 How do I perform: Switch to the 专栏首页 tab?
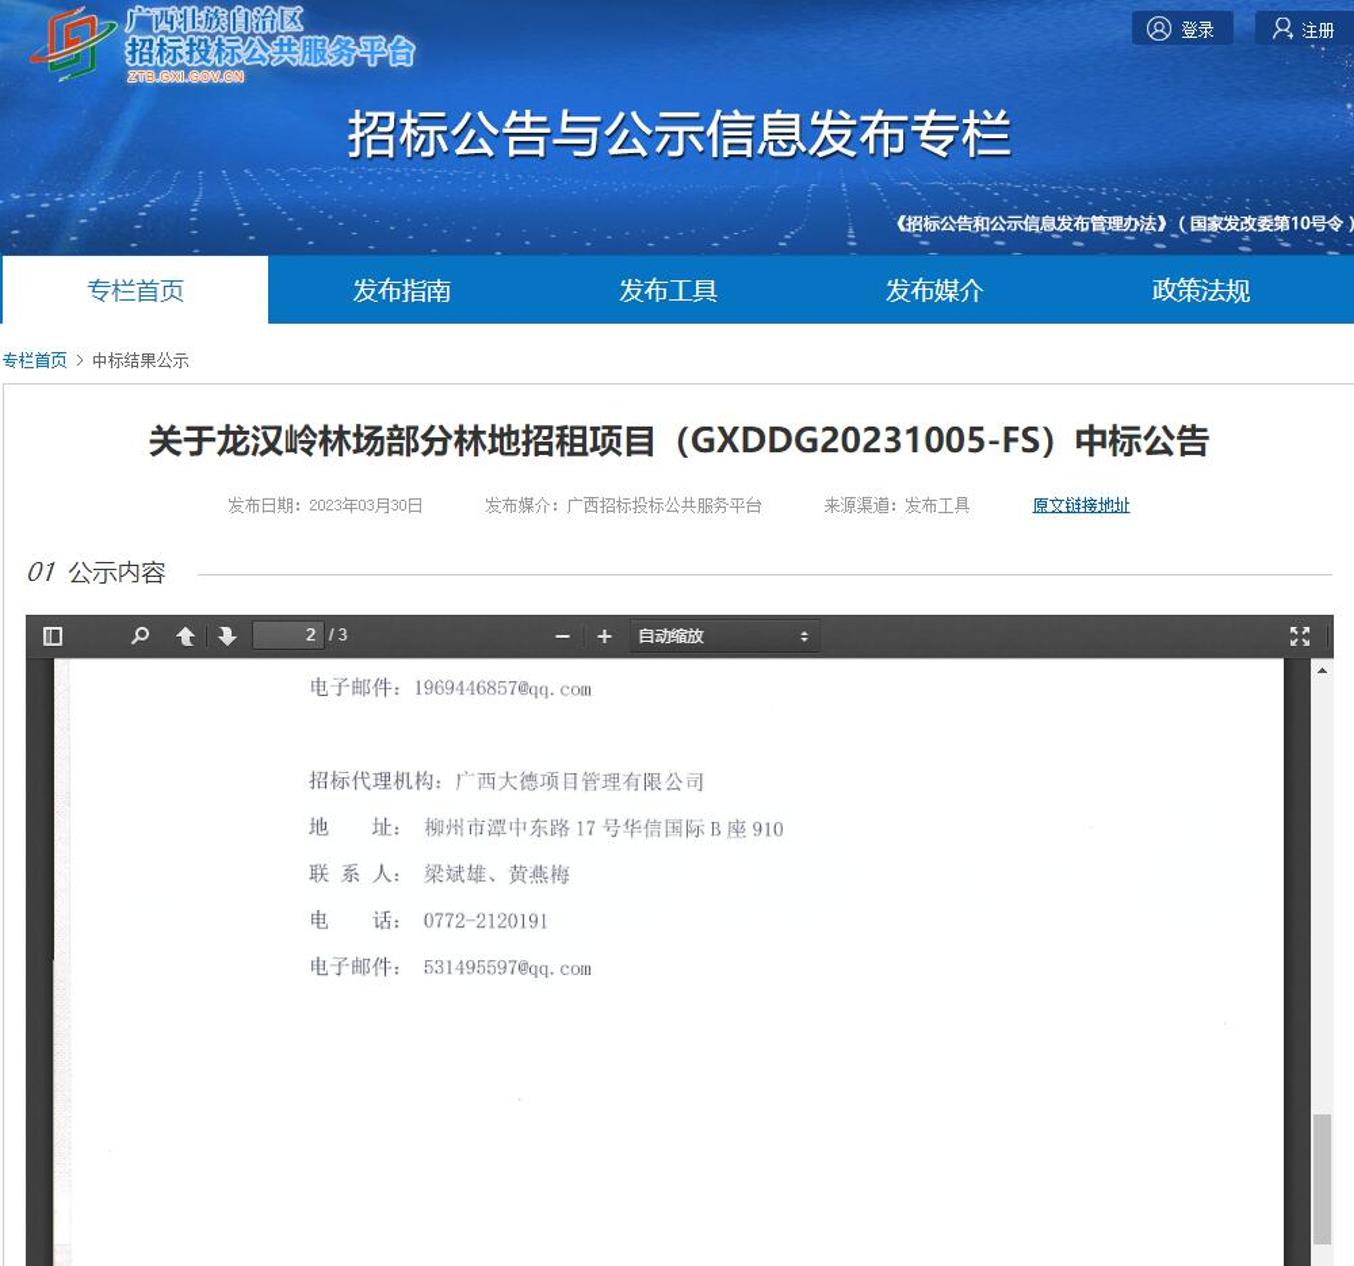135,290
